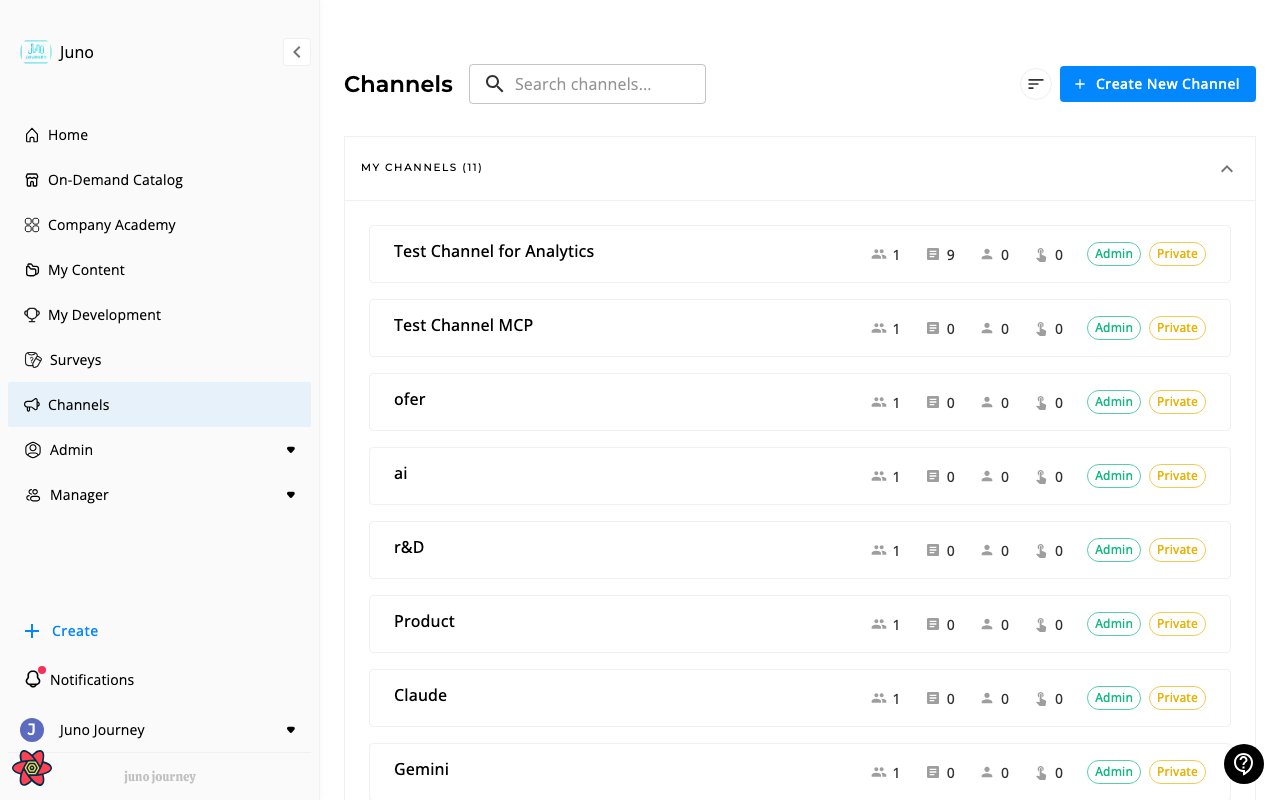Image resolution: width=1280 pixels, height=800 pixels.
Task: Collapse the My Channels section
Action: 1227,168
